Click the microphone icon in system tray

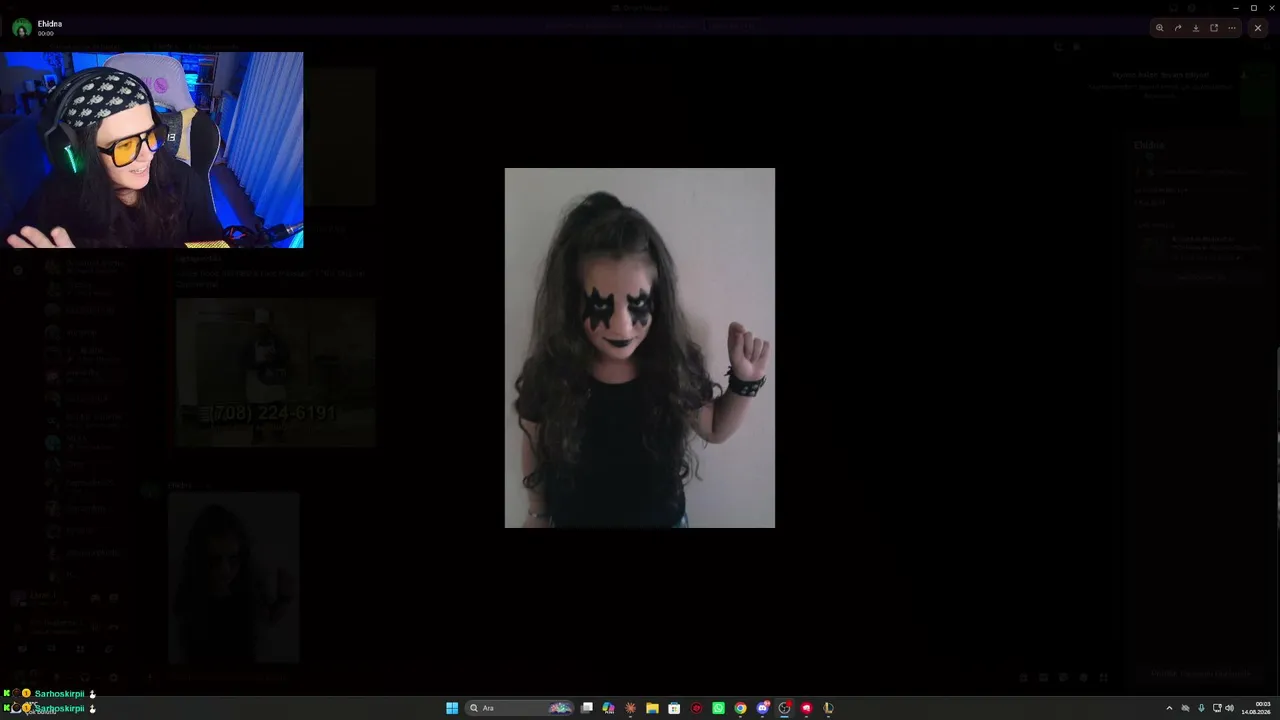[x=1201, y=708]
